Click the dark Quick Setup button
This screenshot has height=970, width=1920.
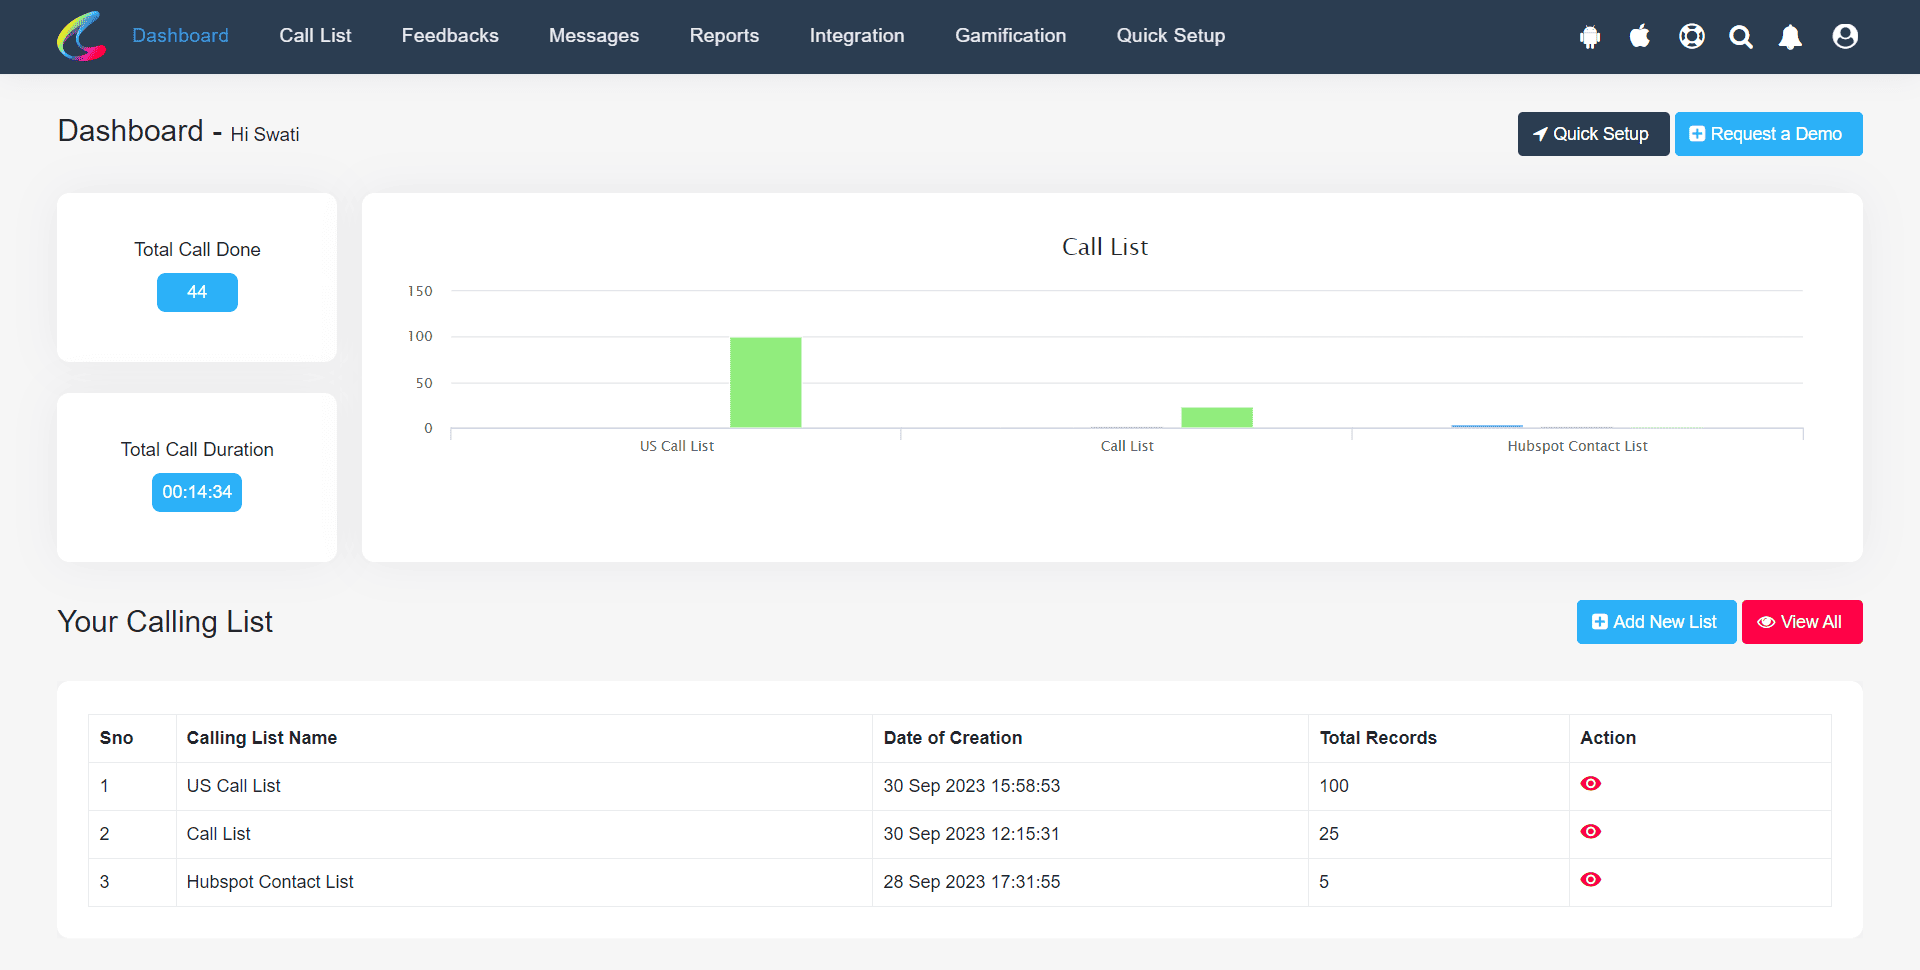pos(1593,134)
